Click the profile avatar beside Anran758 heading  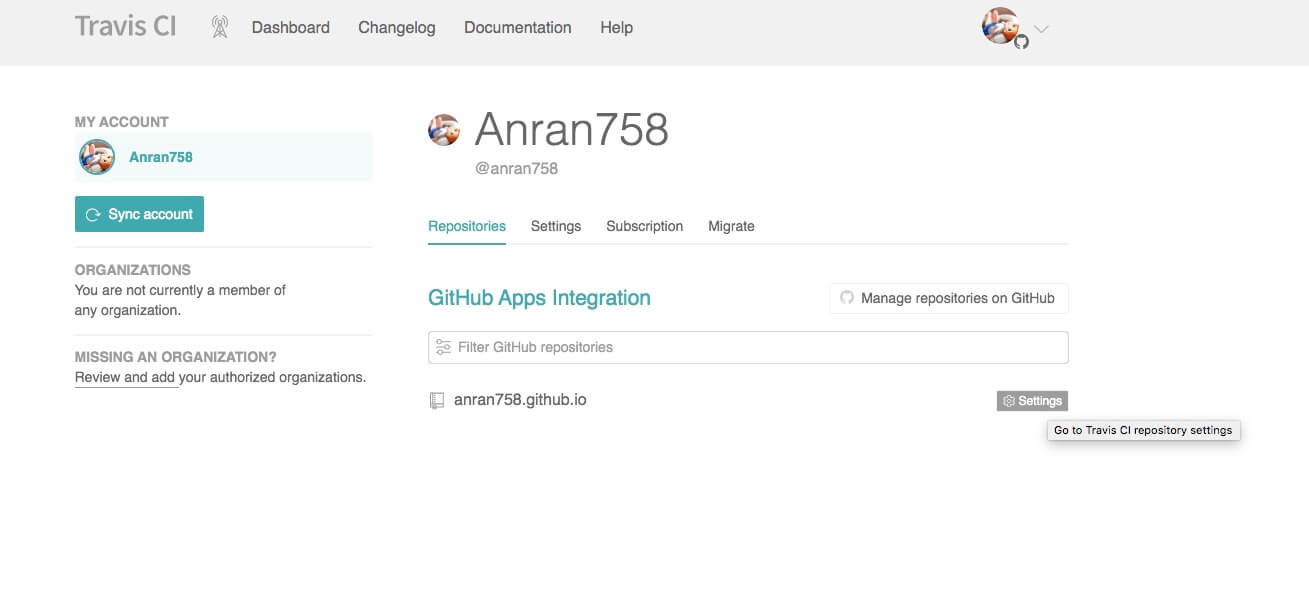(444, 130)
